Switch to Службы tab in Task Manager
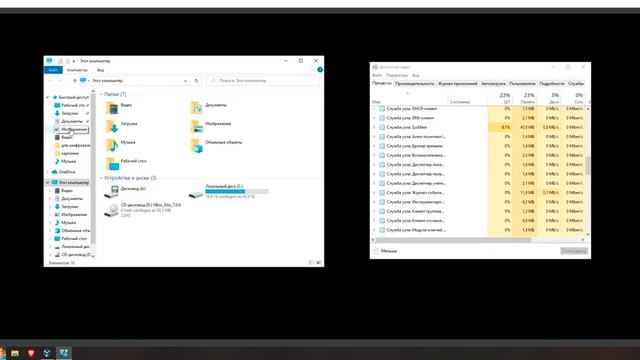 576,84
